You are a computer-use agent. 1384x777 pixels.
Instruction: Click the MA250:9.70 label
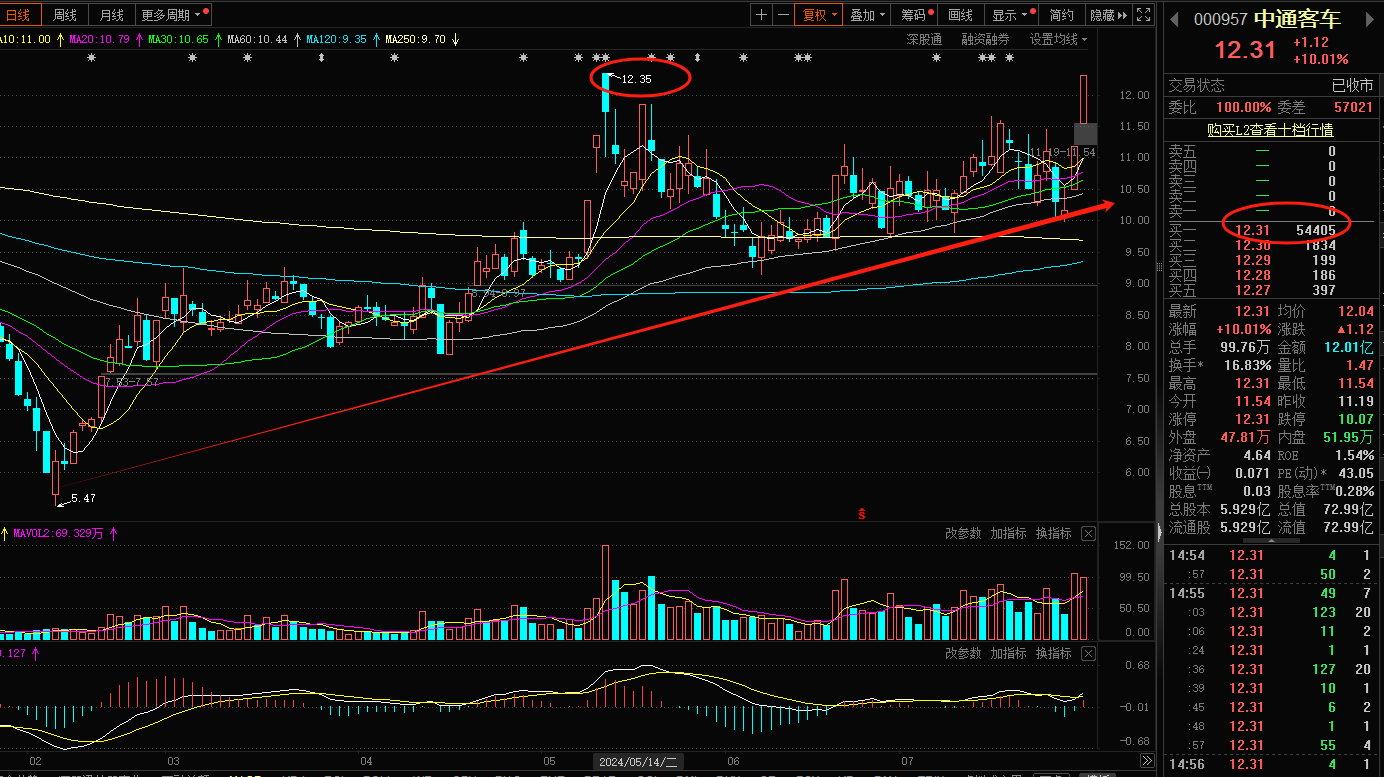click(x=415, y=40)
